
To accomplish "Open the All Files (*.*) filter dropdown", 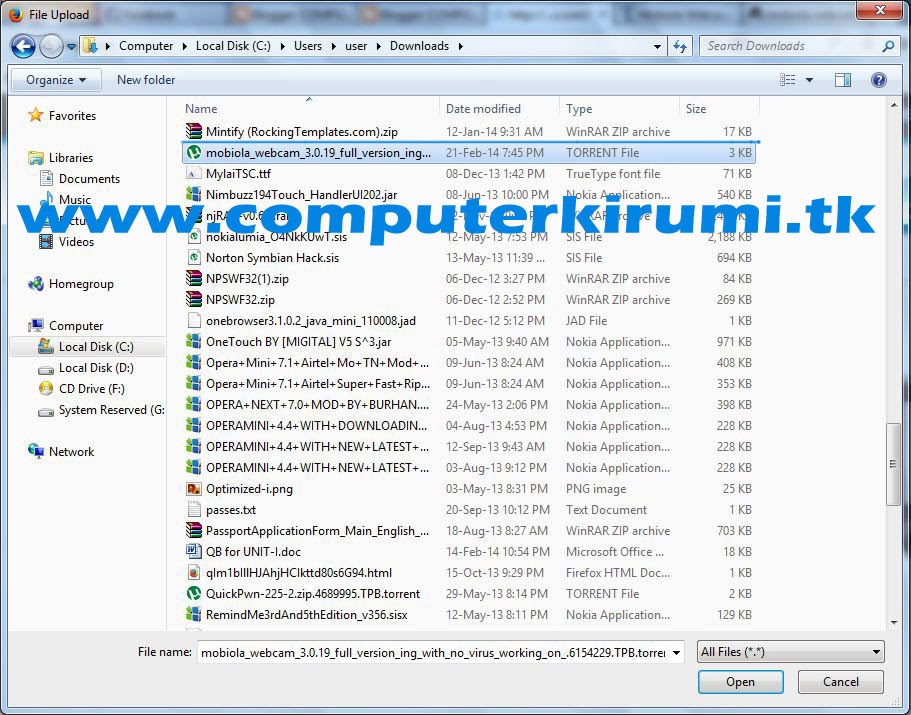I will click(791, 652).
